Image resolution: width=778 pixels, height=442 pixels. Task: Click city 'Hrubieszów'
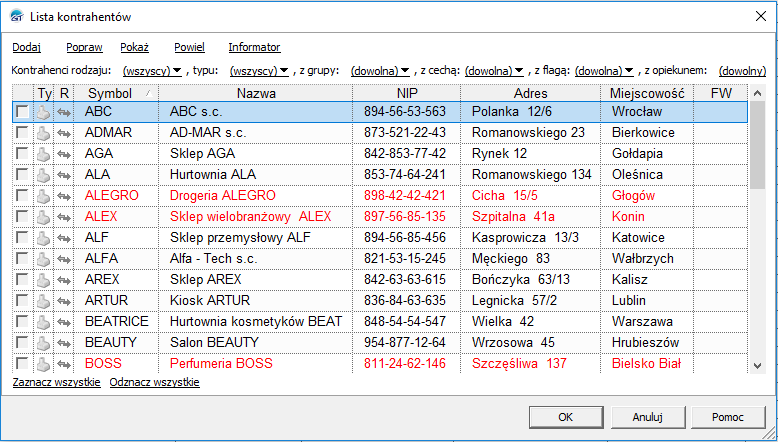(646, 342)
